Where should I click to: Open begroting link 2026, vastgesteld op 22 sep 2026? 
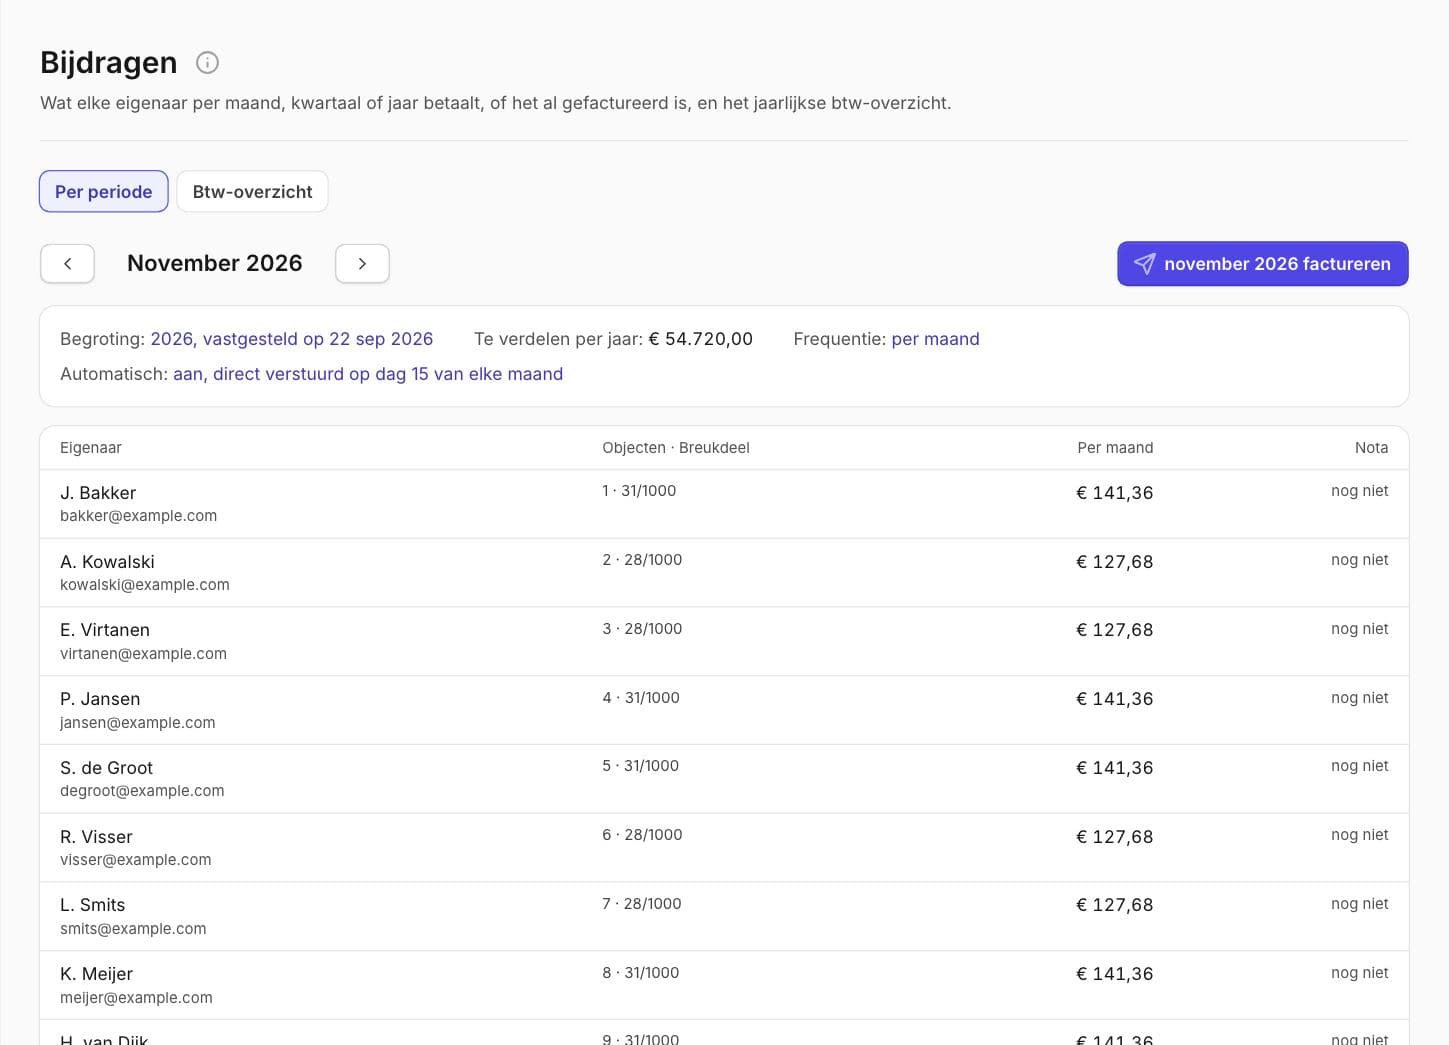pos(292,339)
